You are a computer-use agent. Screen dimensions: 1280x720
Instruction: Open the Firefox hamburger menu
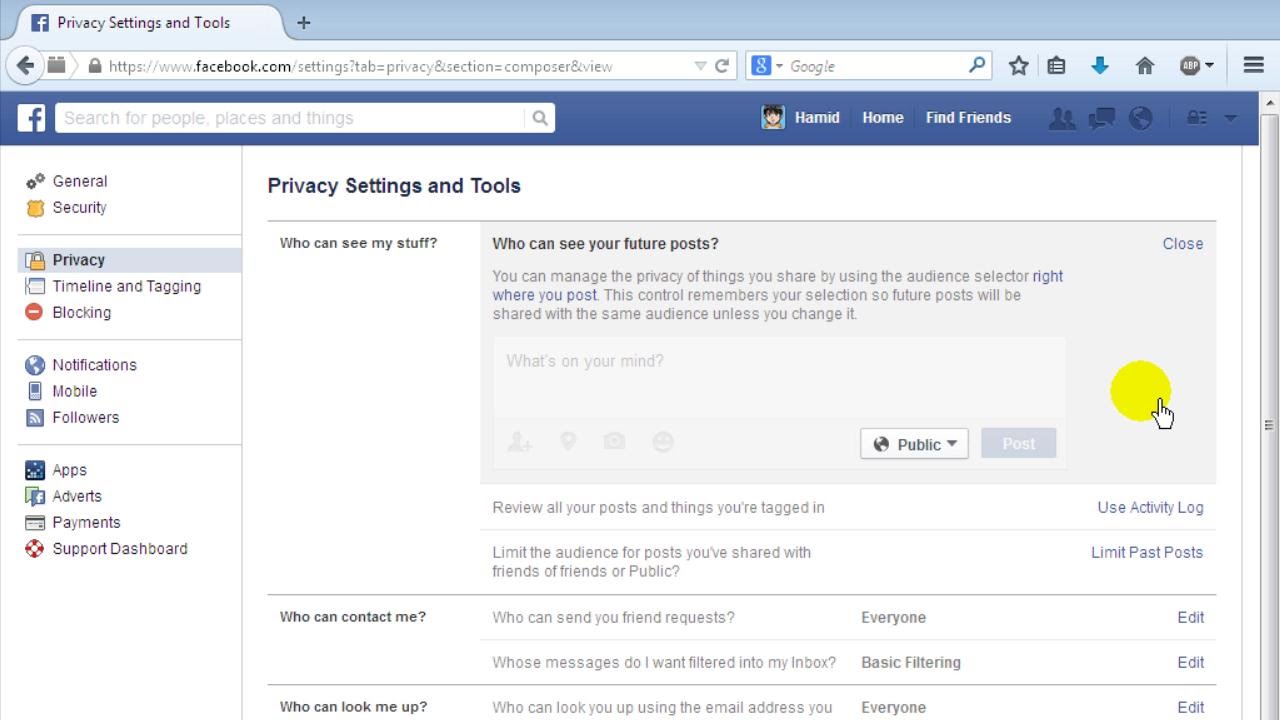pyautogui.click(x=1253, y=66)
